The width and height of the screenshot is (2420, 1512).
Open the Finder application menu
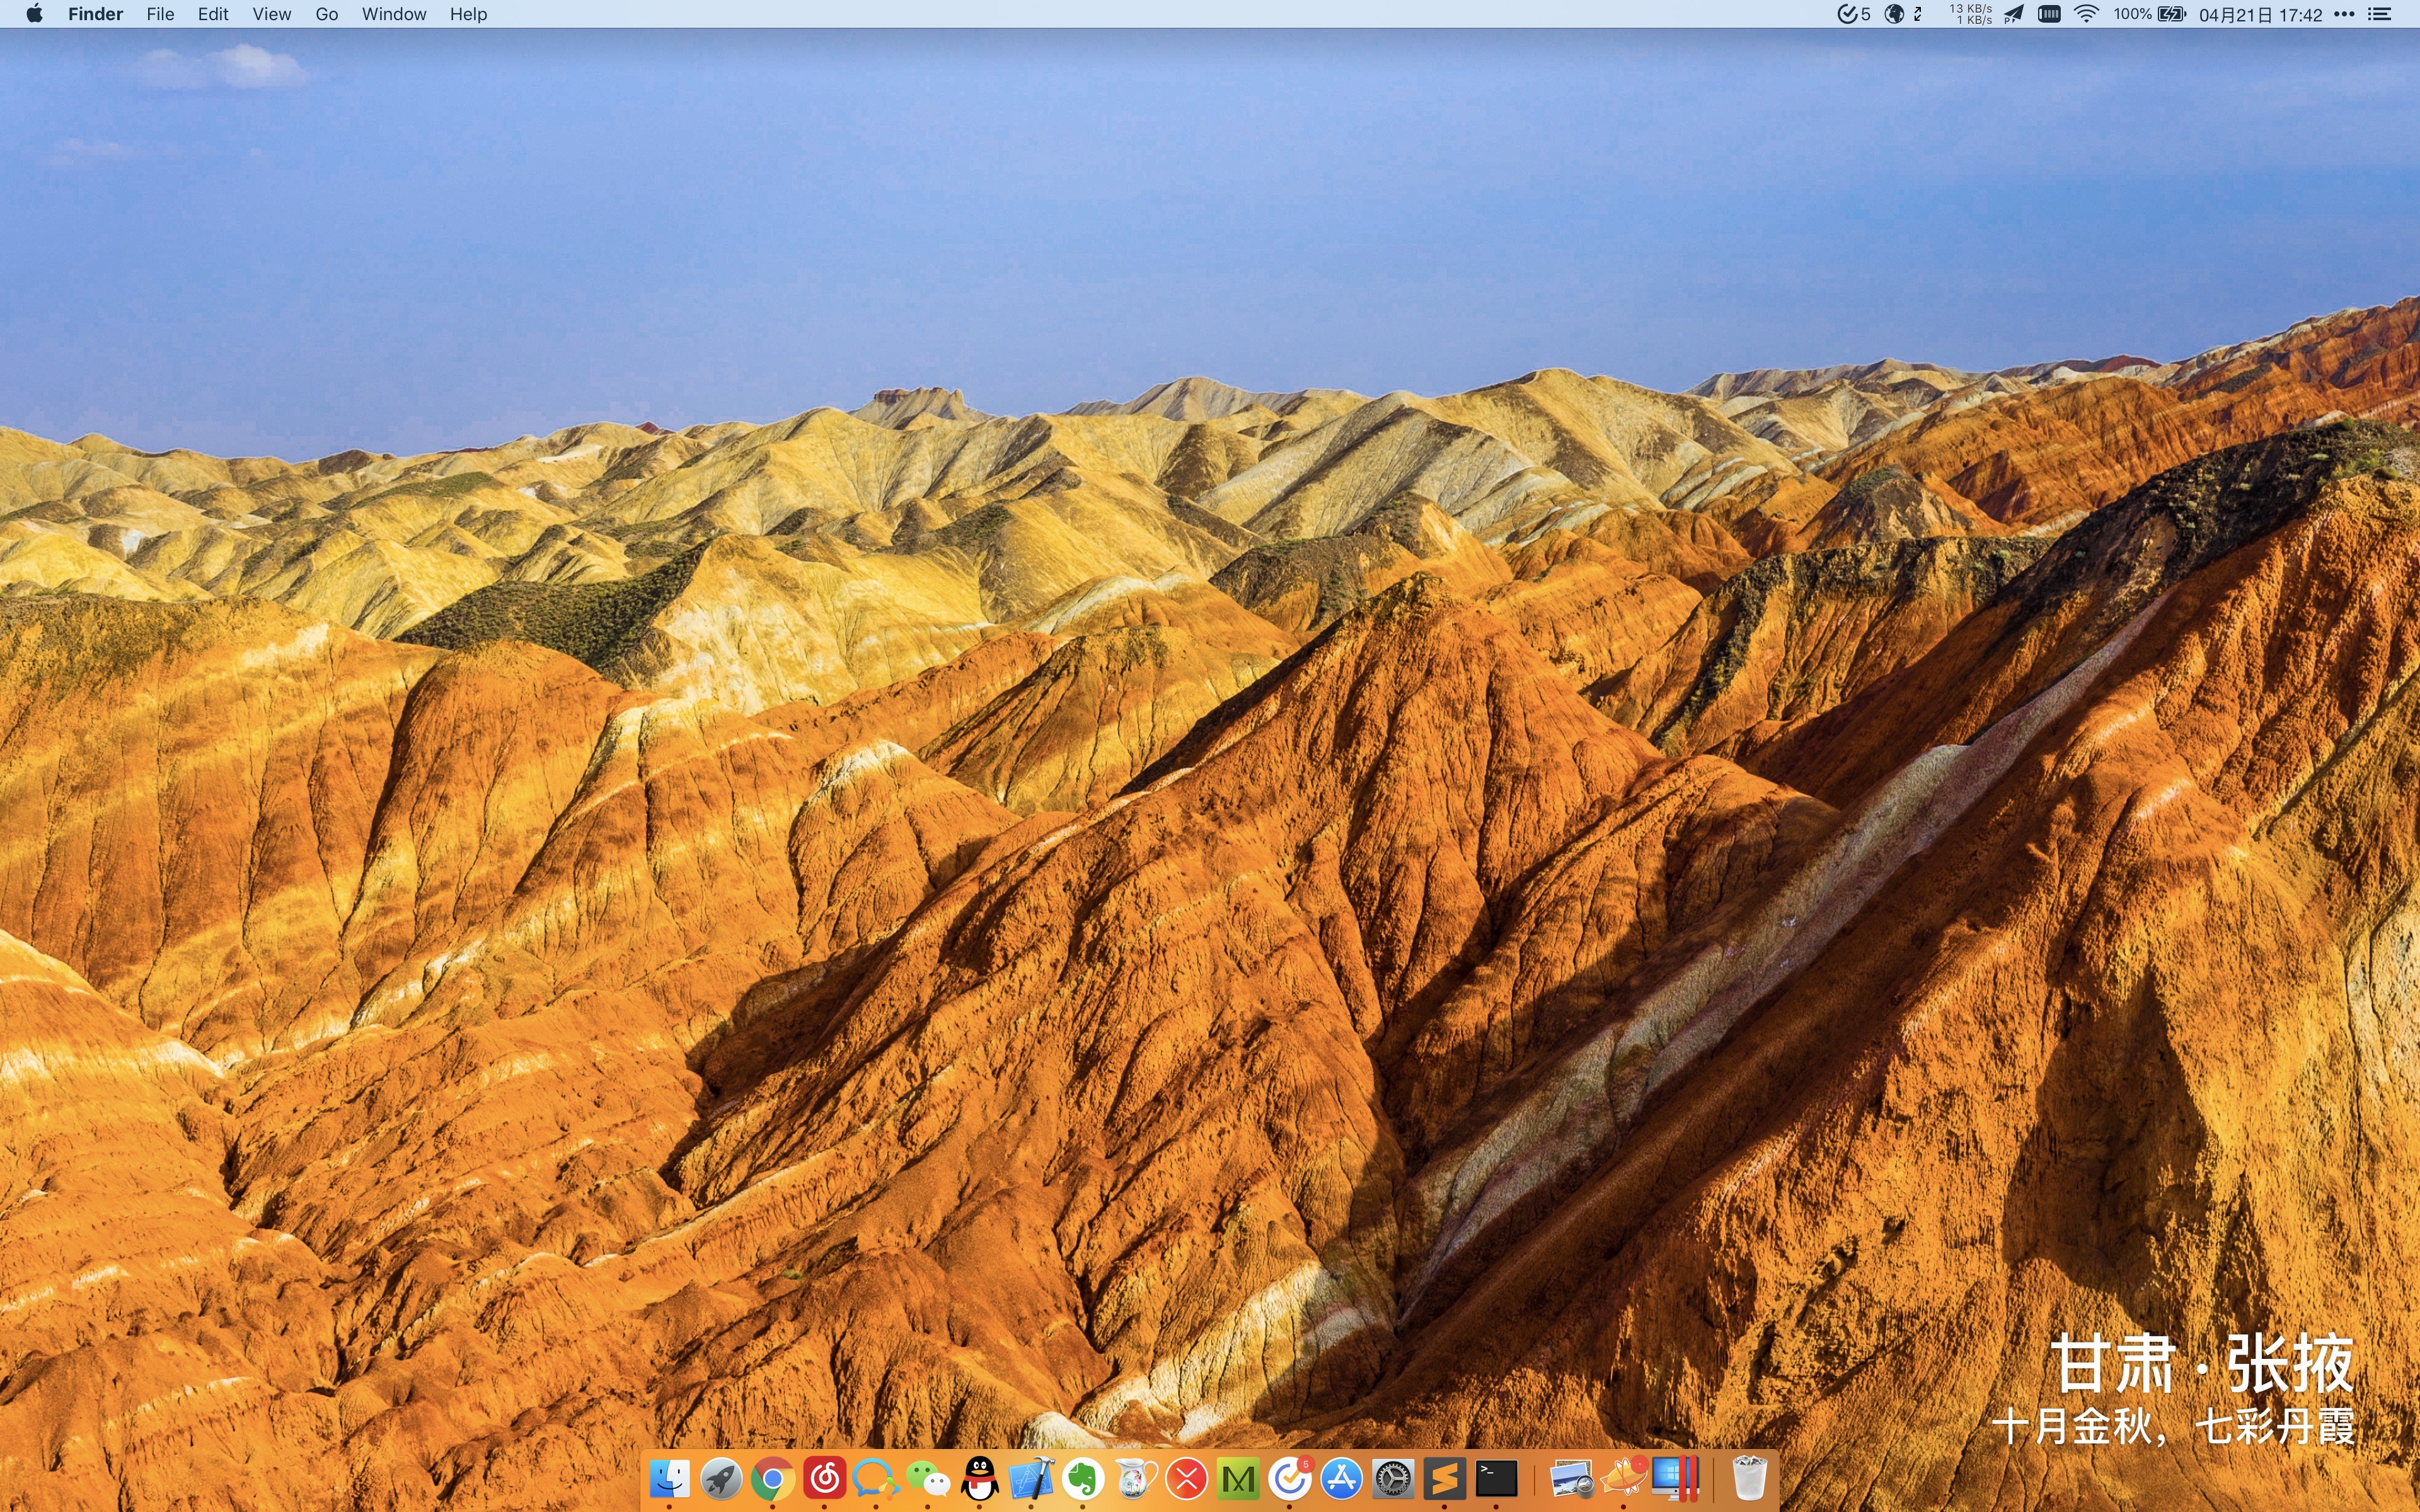(x=95, y=14)
